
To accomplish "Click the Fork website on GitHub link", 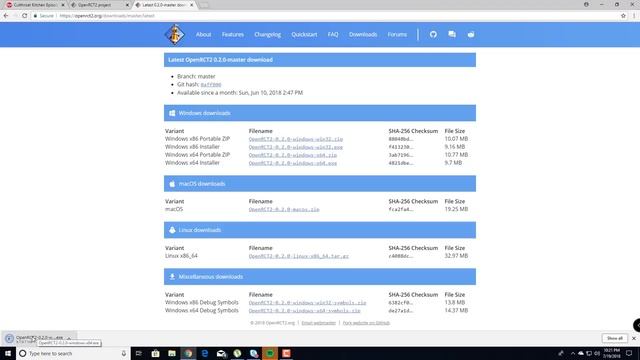I will coord(366,323).
